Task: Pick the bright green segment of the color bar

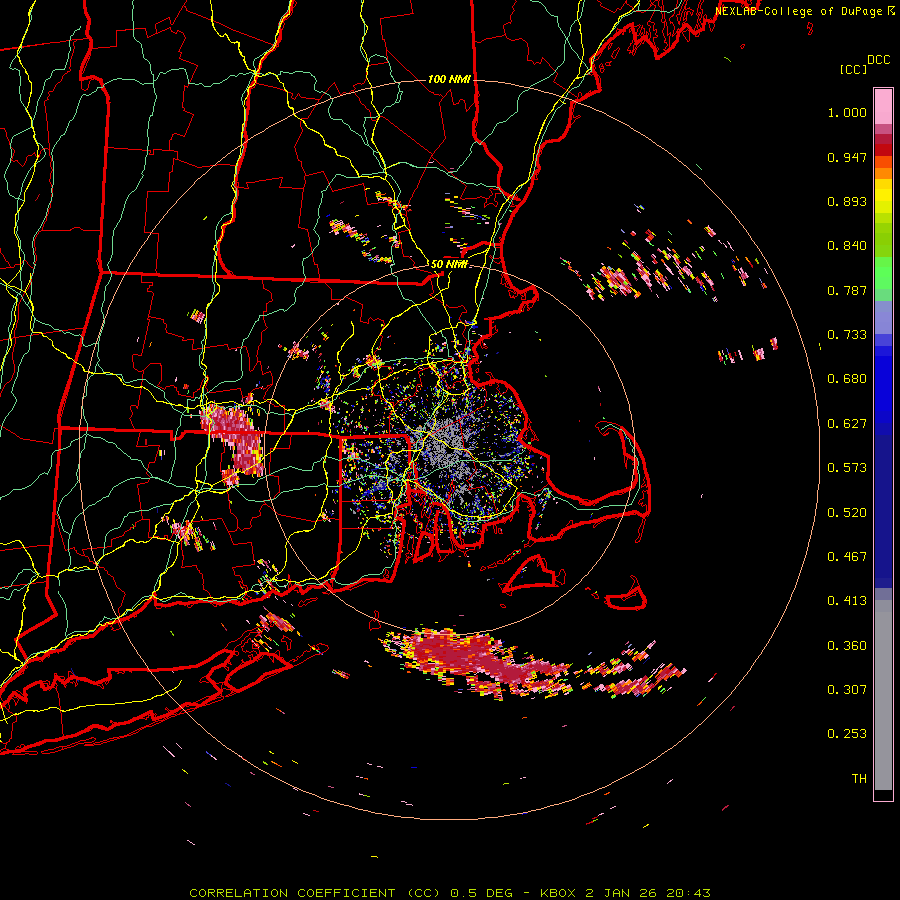Action: coord(883,273)
